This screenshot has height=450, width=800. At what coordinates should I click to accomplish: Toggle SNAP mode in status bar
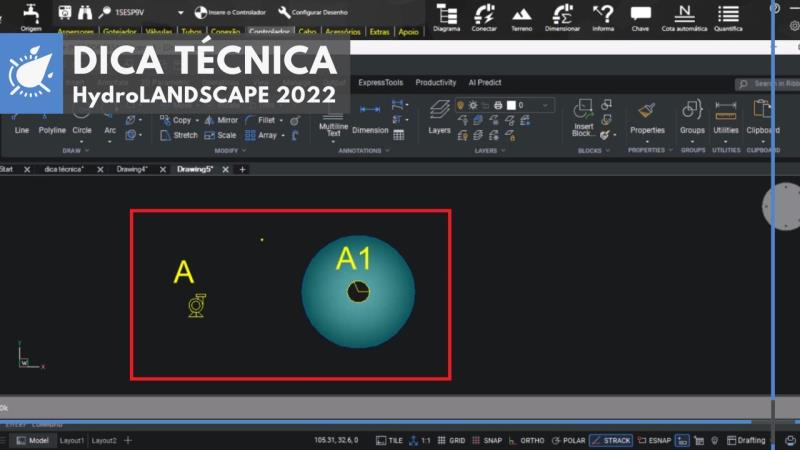[x=487, y=440]
